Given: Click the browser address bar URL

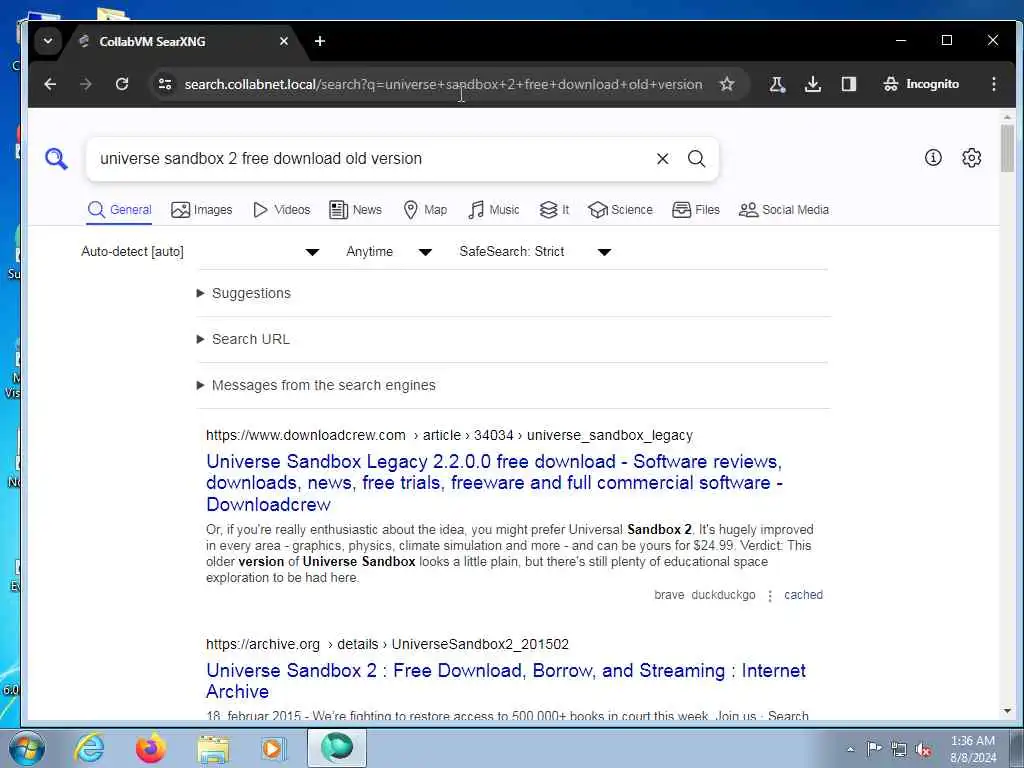Looking at the screenshot, I should coord(443,84).
